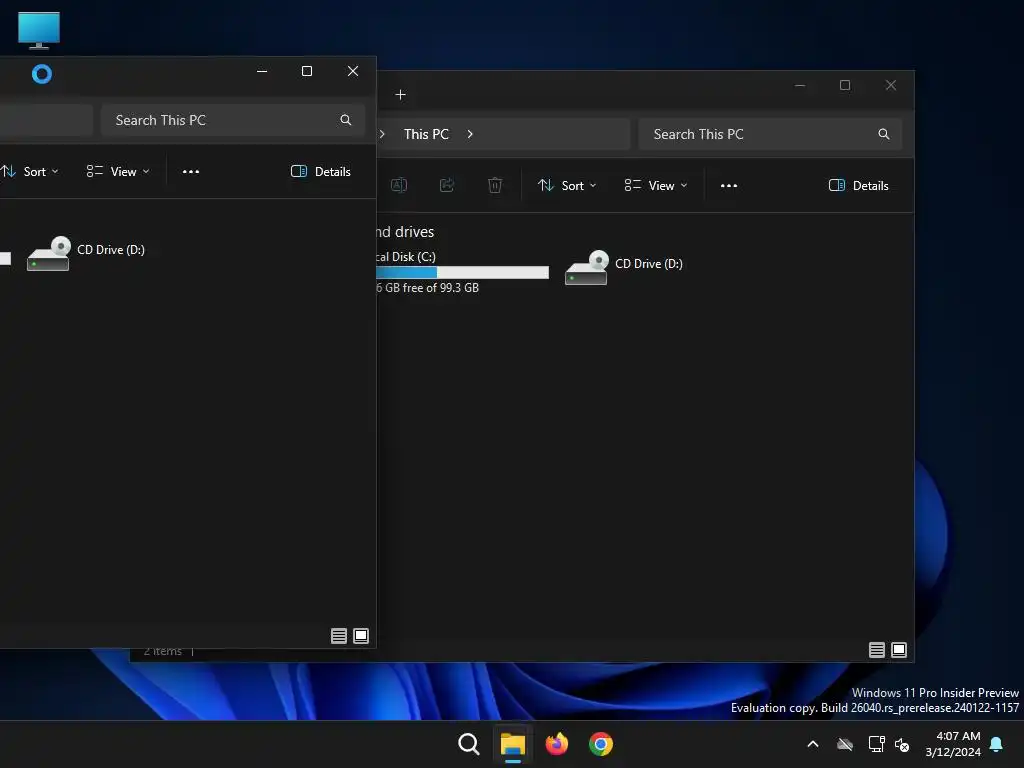Show hidden icons in system tray
This screenshot has width=1024, height=768.
click(x=813, y=744)
